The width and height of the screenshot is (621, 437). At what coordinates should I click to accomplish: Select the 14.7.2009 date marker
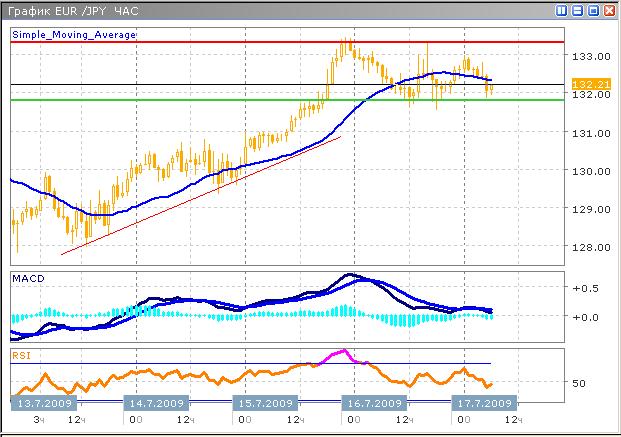[153, 403]
